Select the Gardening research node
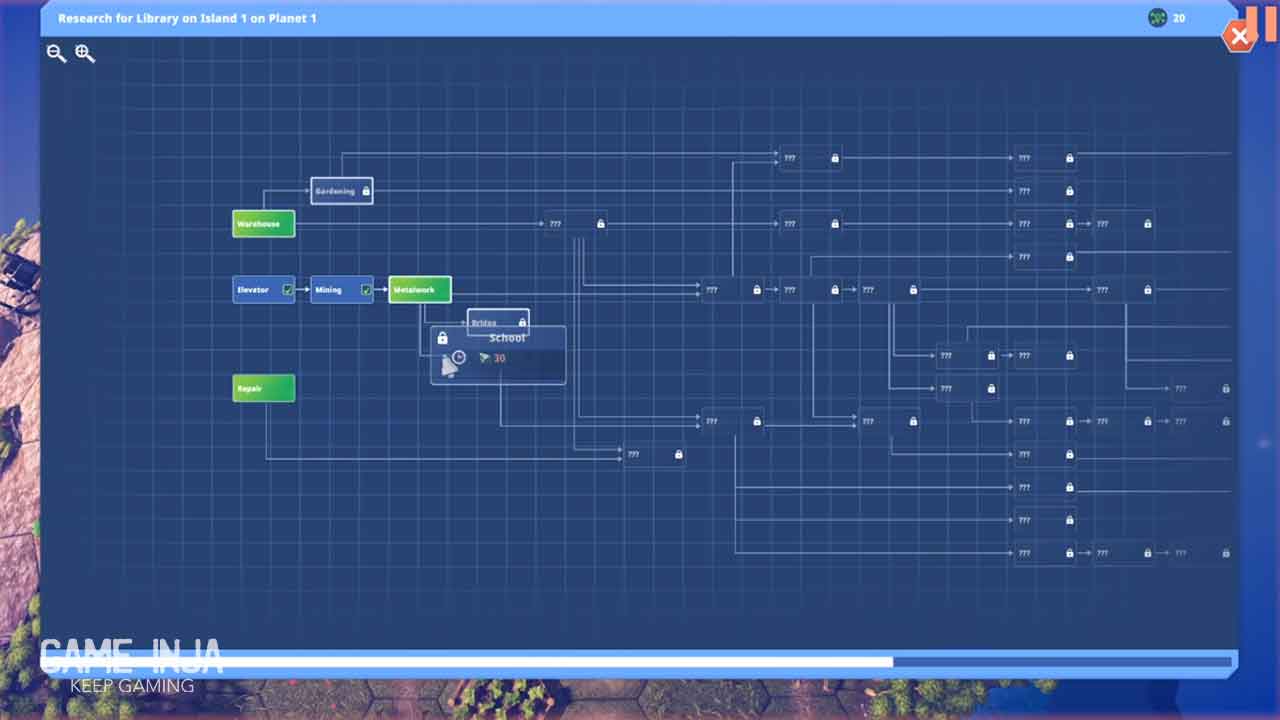Viewport: 1280px width, 720px height. pos(336,191)
